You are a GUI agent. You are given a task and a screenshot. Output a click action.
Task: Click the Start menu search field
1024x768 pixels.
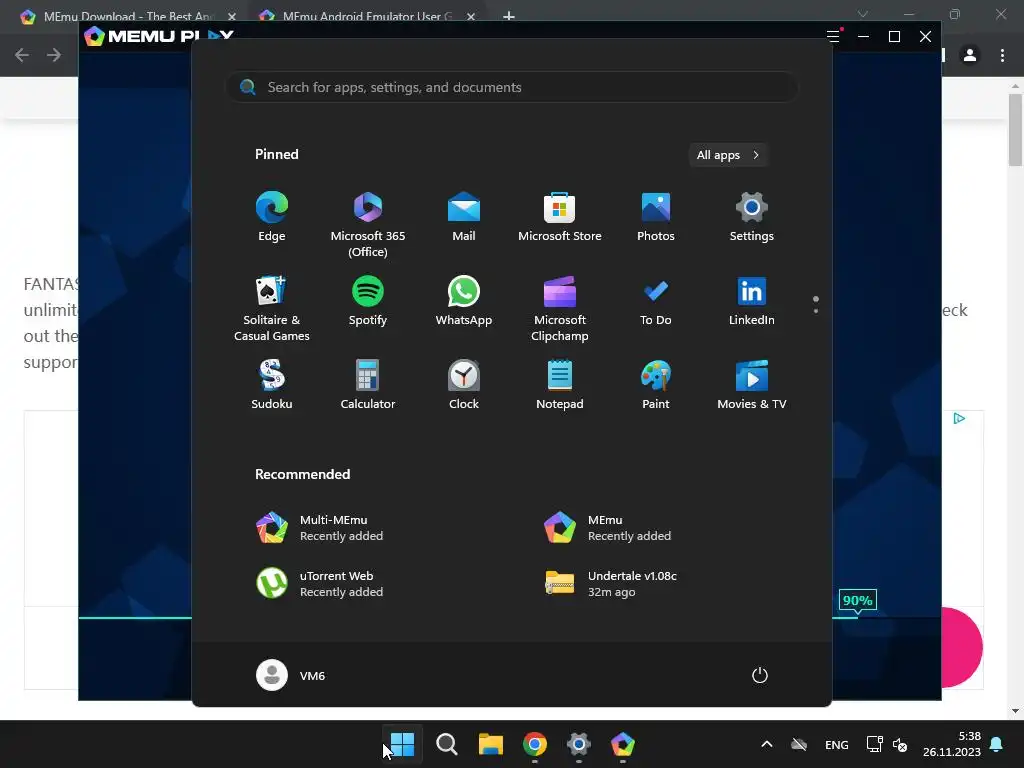click(512, 88)
